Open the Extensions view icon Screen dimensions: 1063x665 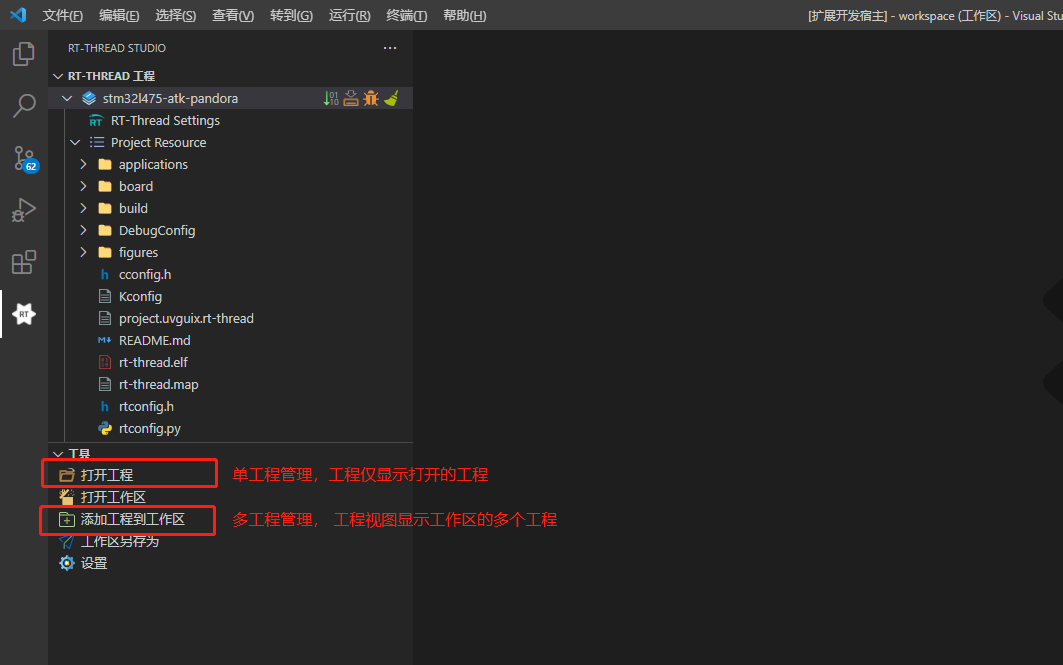pos(24,262)
